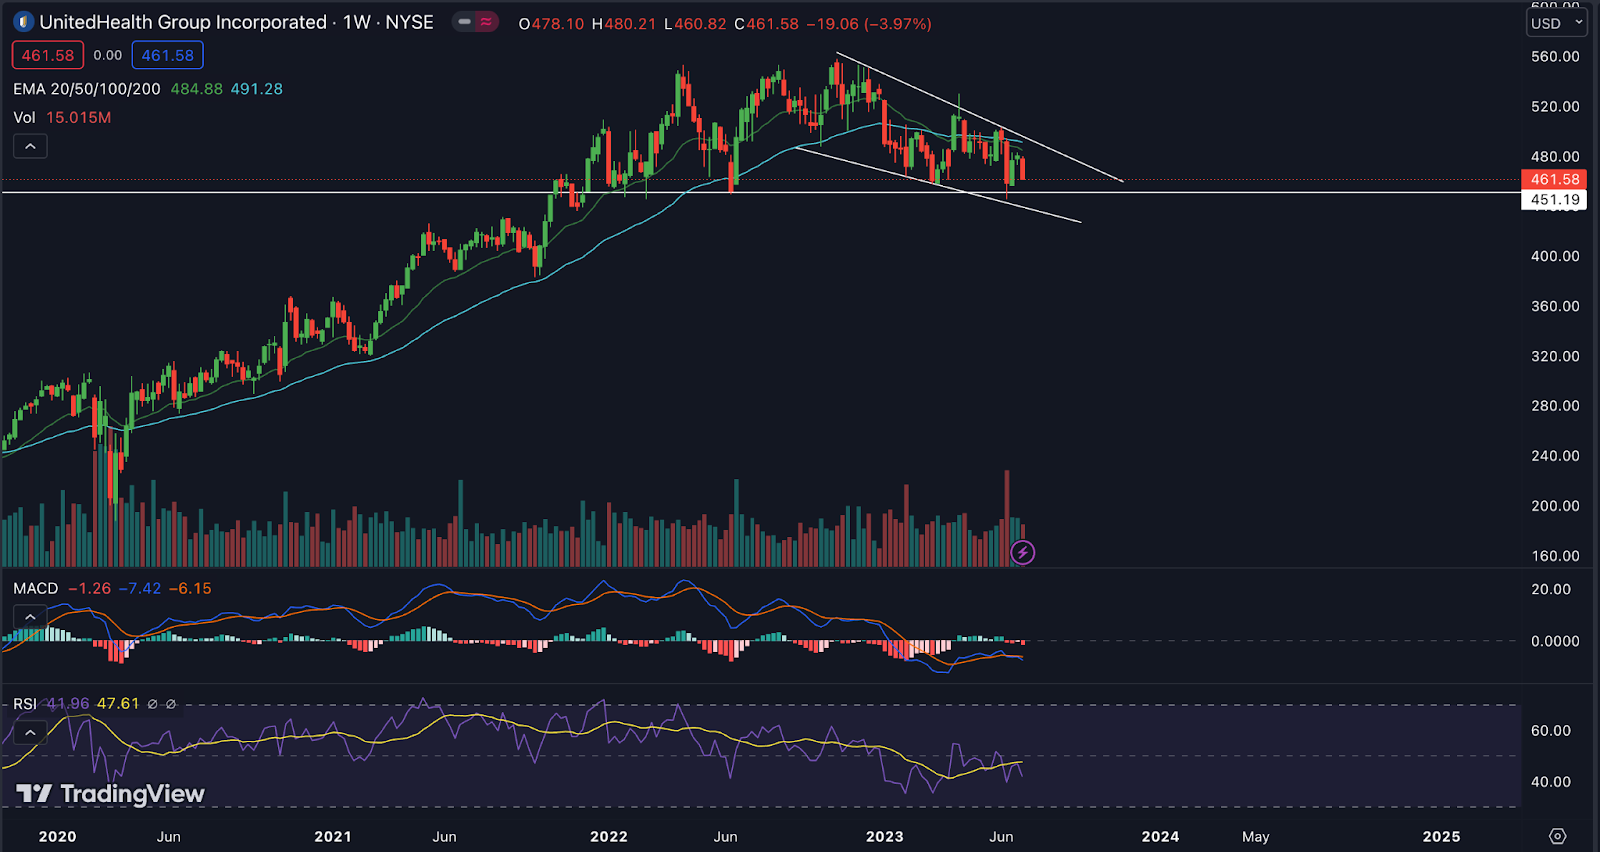This screenshot has height=852, width=1600.
Task: Click the 2025 label on the time axis
Action: pyautogui.click(x=1441, y=836)
